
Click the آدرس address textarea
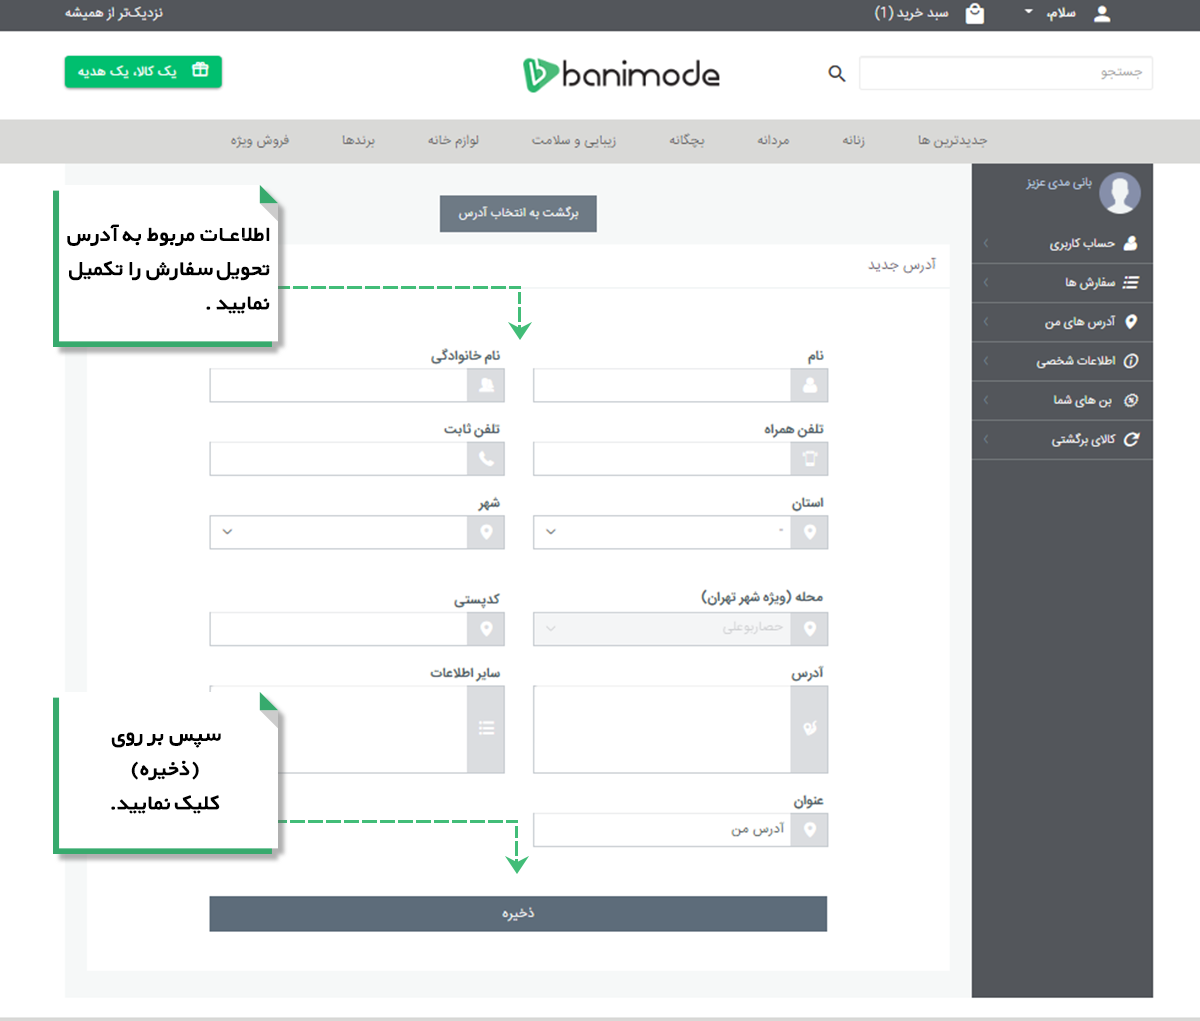(x=662, y=729)
